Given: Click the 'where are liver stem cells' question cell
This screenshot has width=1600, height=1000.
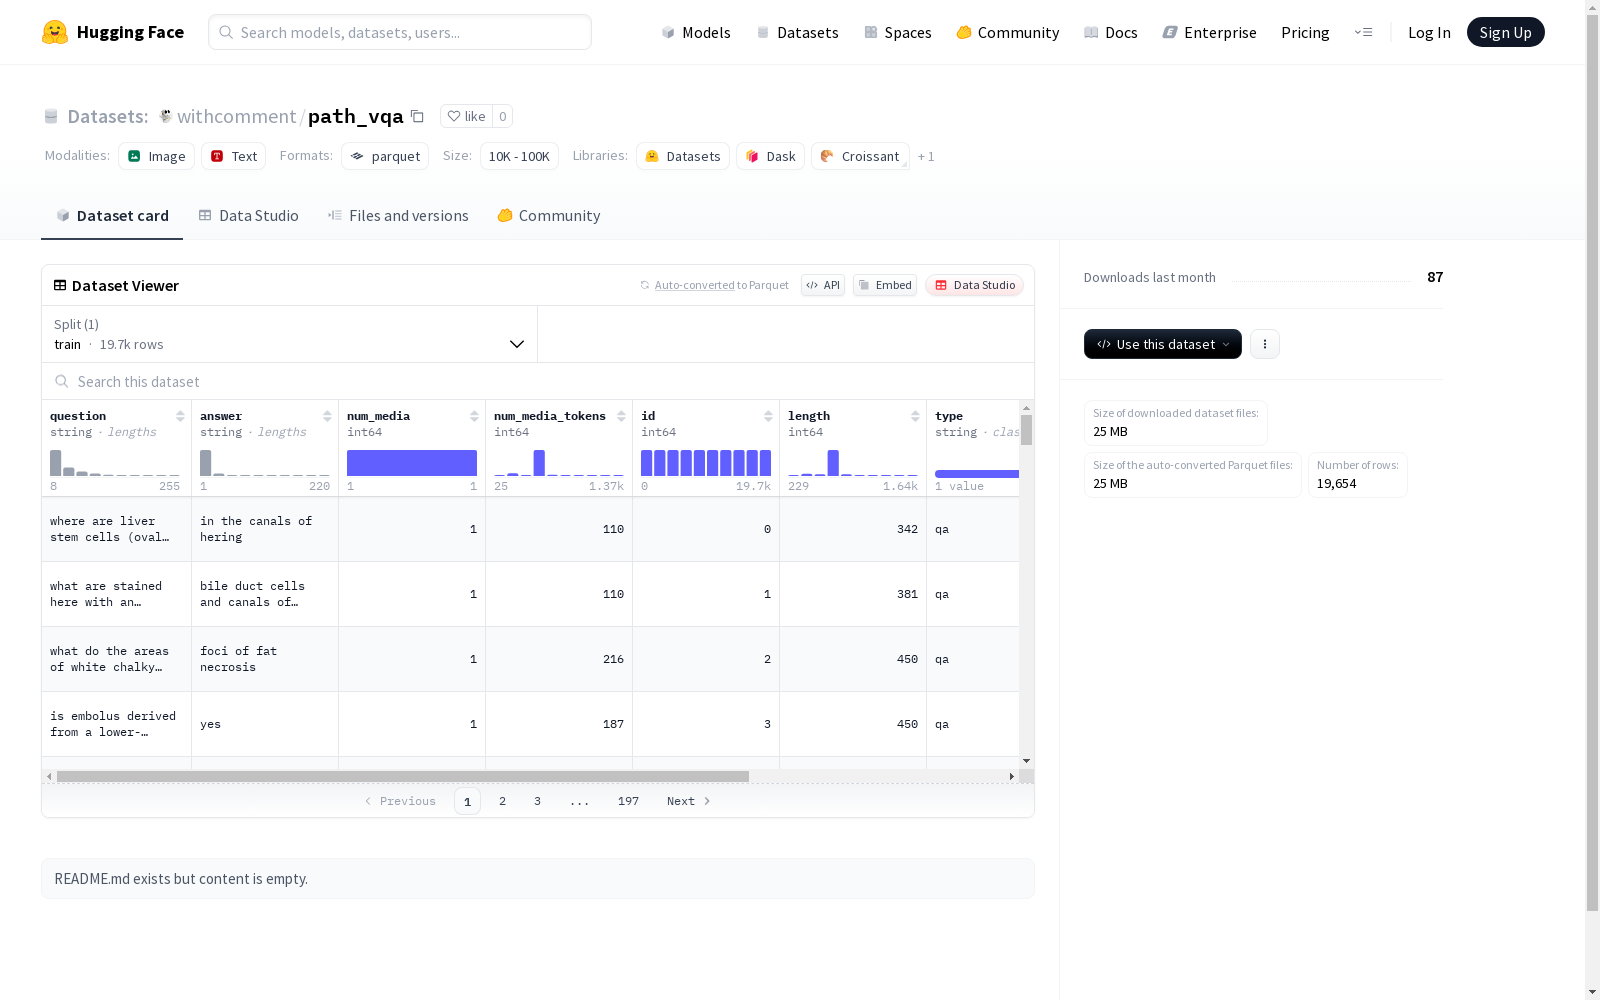Looking at the screenshot, I should [x=116, y=529].
